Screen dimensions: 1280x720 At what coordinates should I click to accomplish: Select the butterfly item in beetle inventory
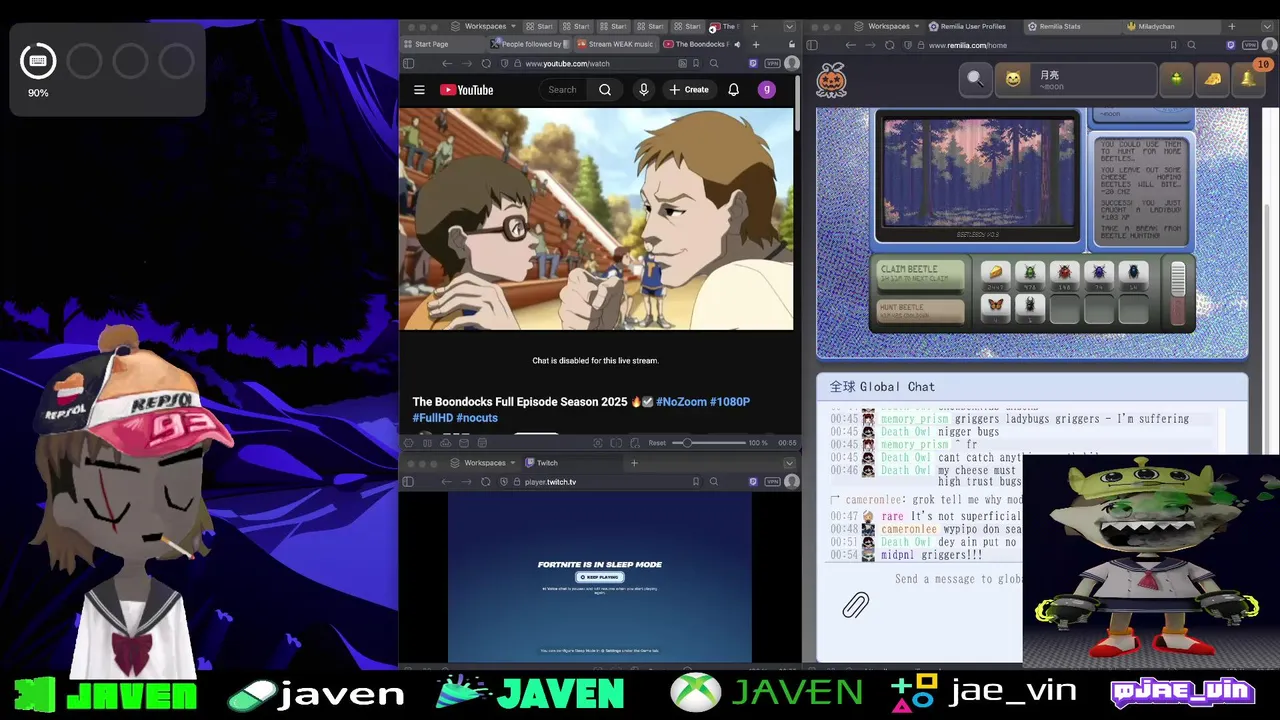click(995, 308)
